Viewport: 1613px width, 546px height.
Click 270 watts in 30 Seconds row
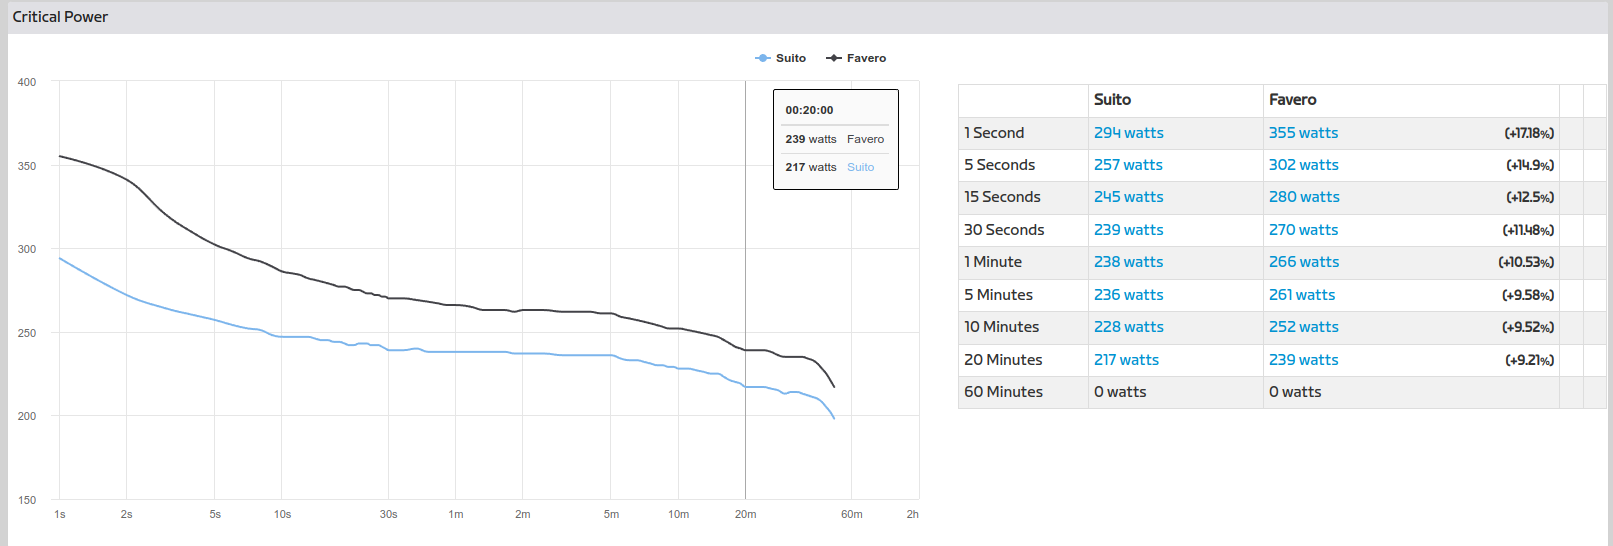[1303, 230]
